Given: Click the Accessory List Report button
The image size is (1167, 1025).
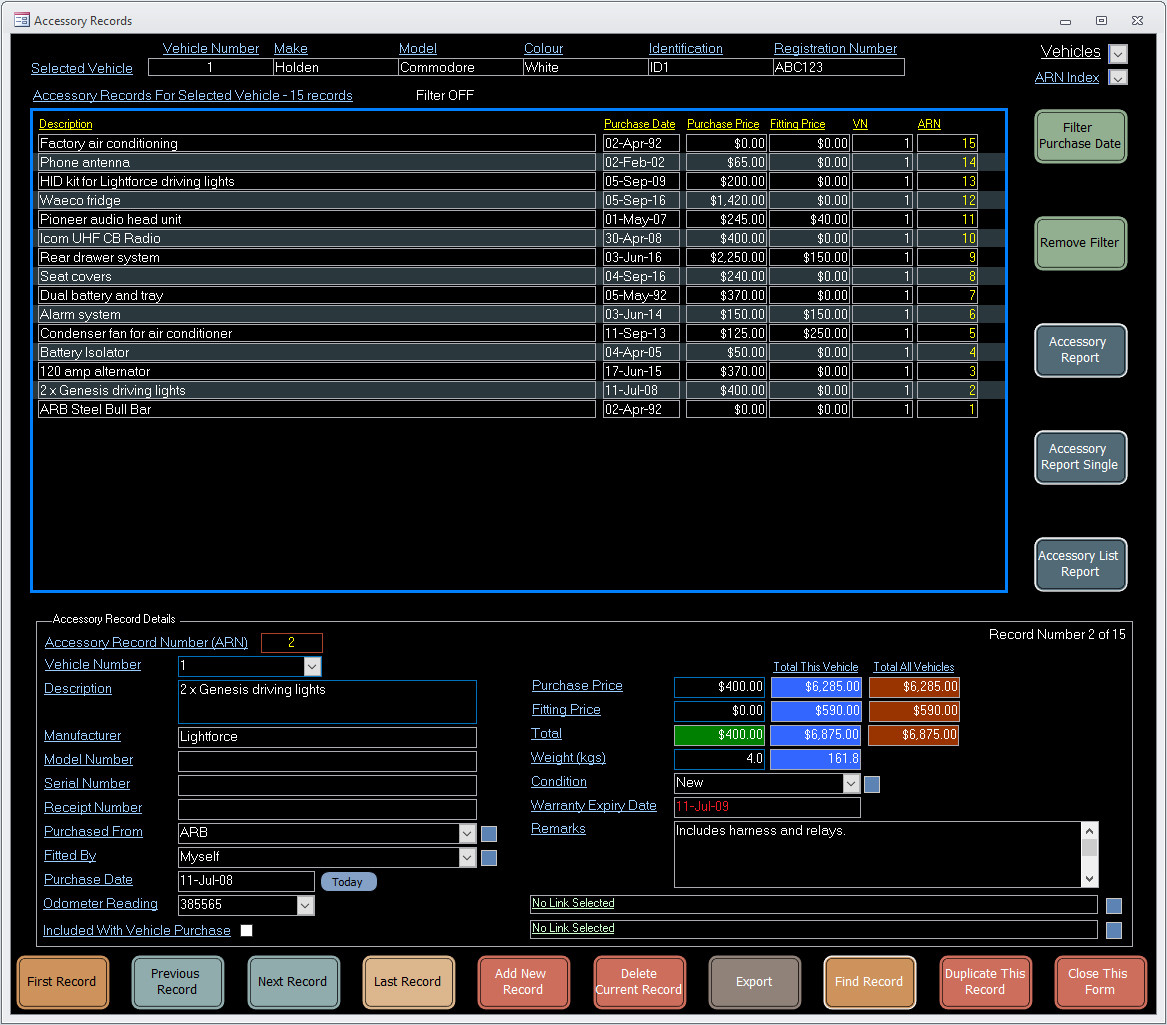Looking at the screenshot, I should tap(1080, 564).
